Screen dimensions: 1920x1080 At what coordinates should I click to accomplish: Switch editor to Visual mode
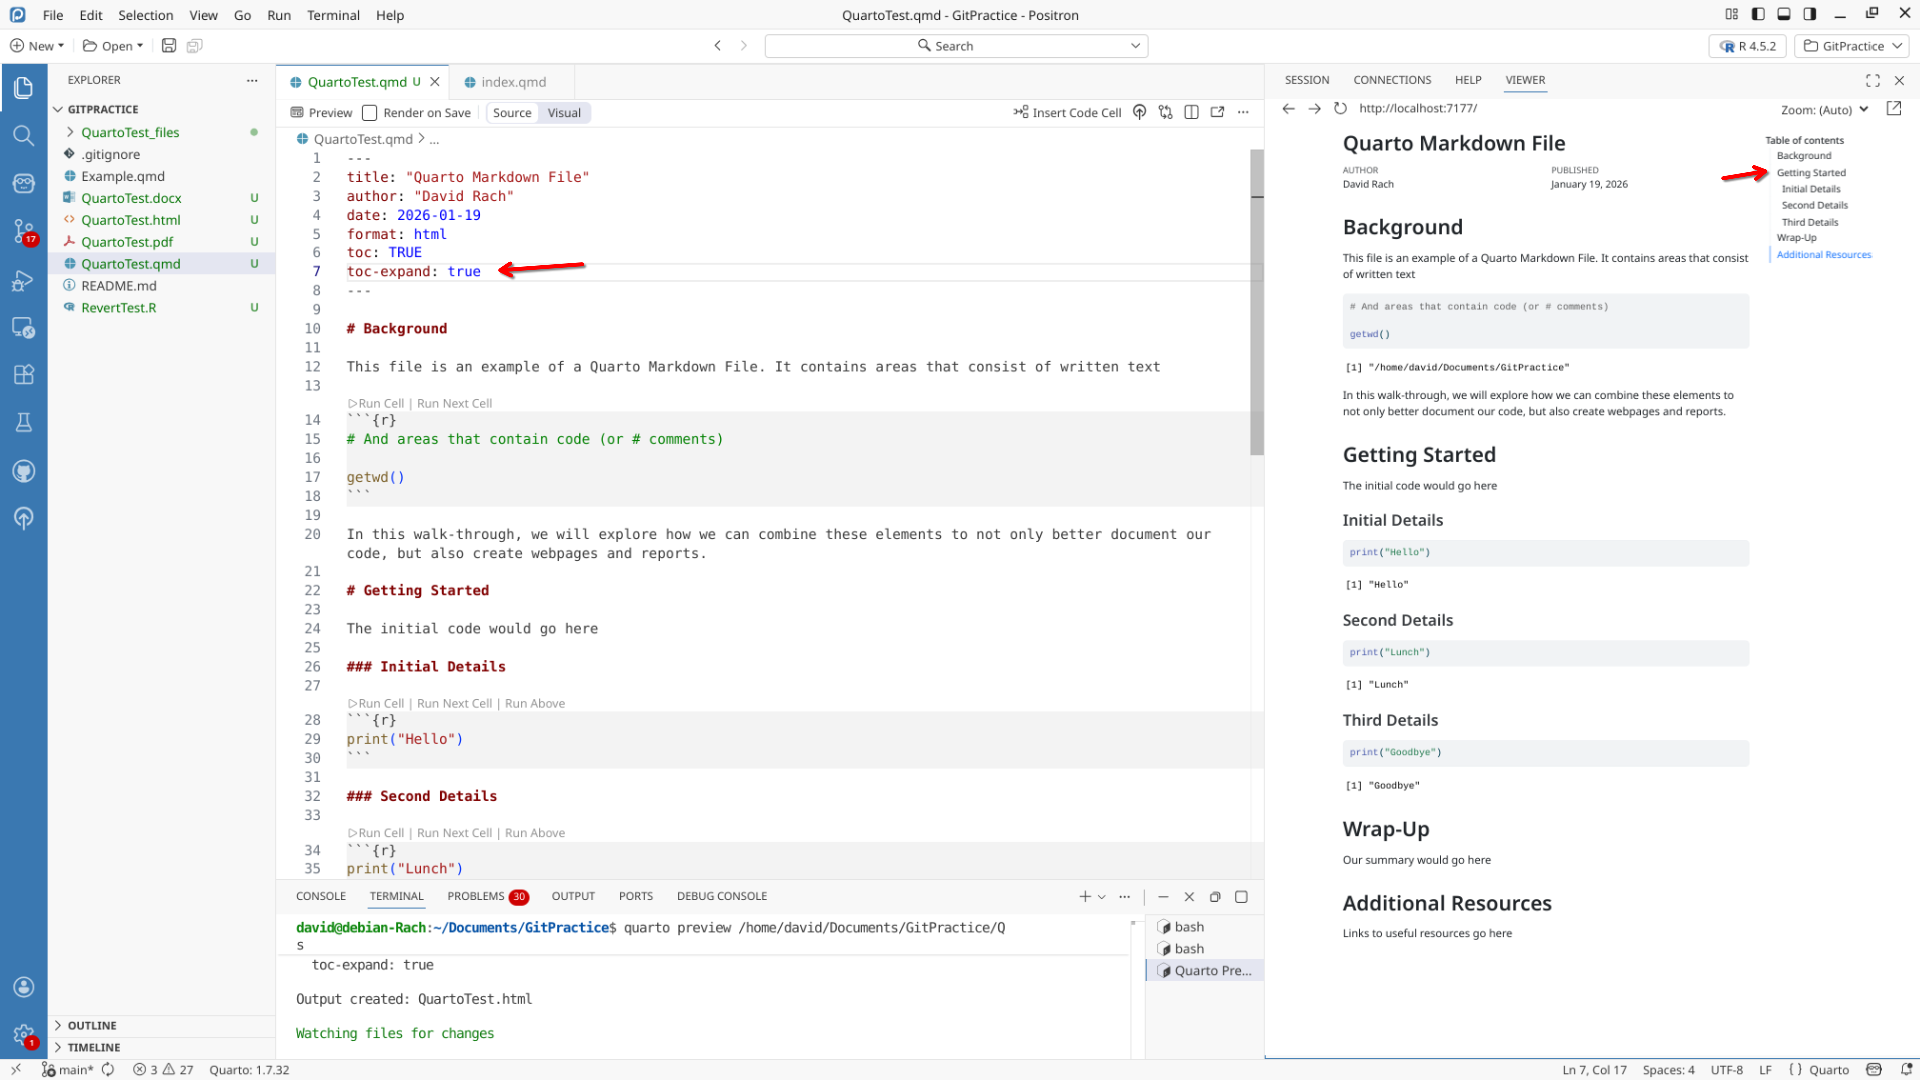click(x=564, y=113)
